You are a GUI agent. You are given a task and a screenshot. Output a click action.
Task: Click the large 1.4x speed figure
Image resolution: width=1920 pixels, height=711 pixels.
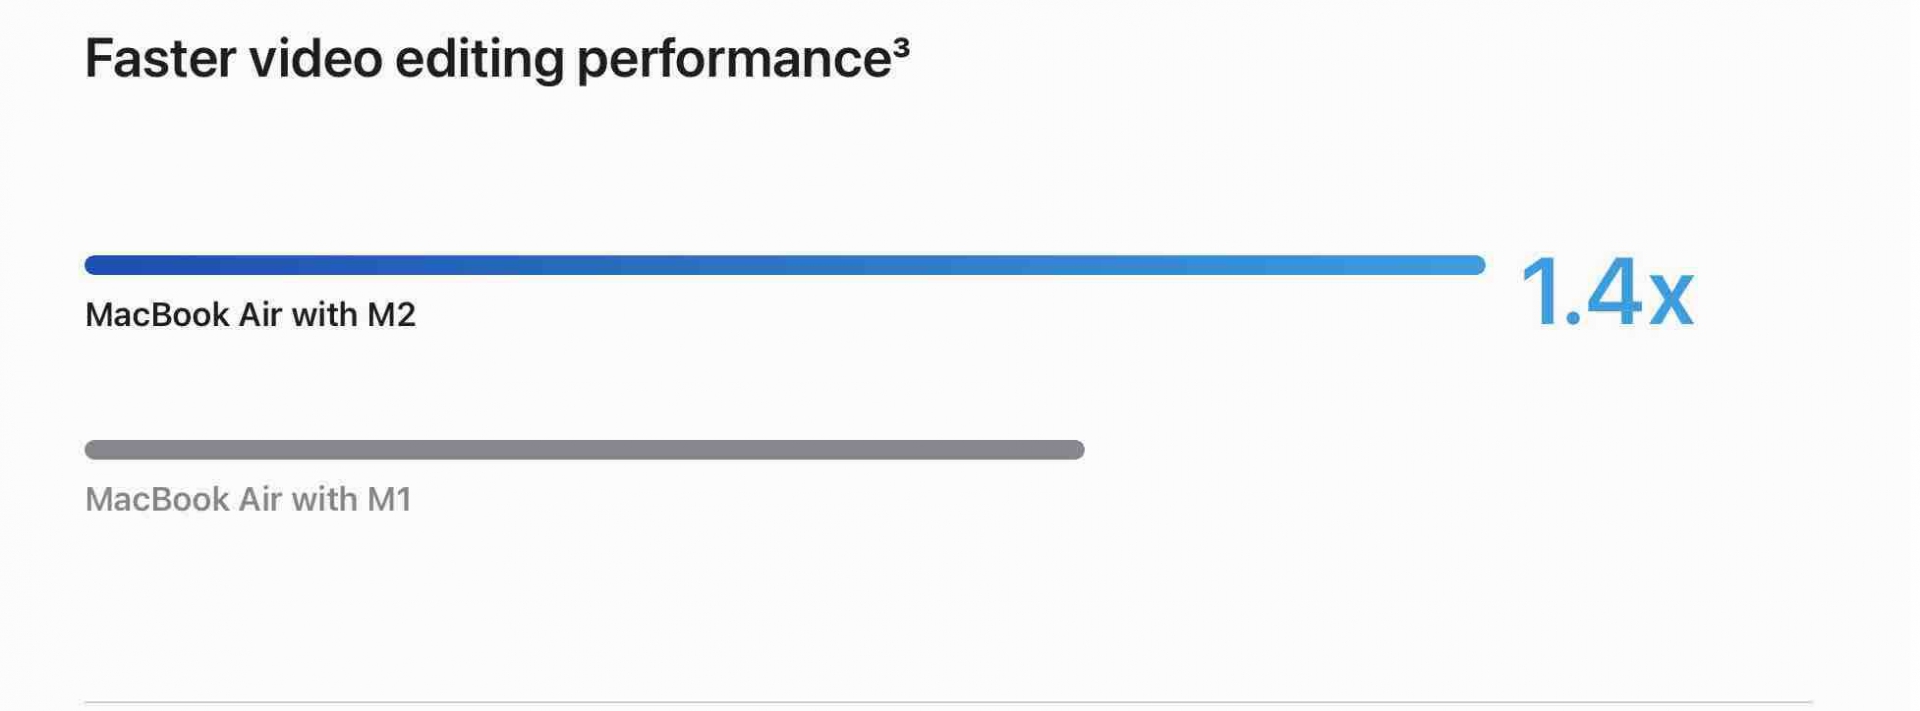[x=1606, y=293]
